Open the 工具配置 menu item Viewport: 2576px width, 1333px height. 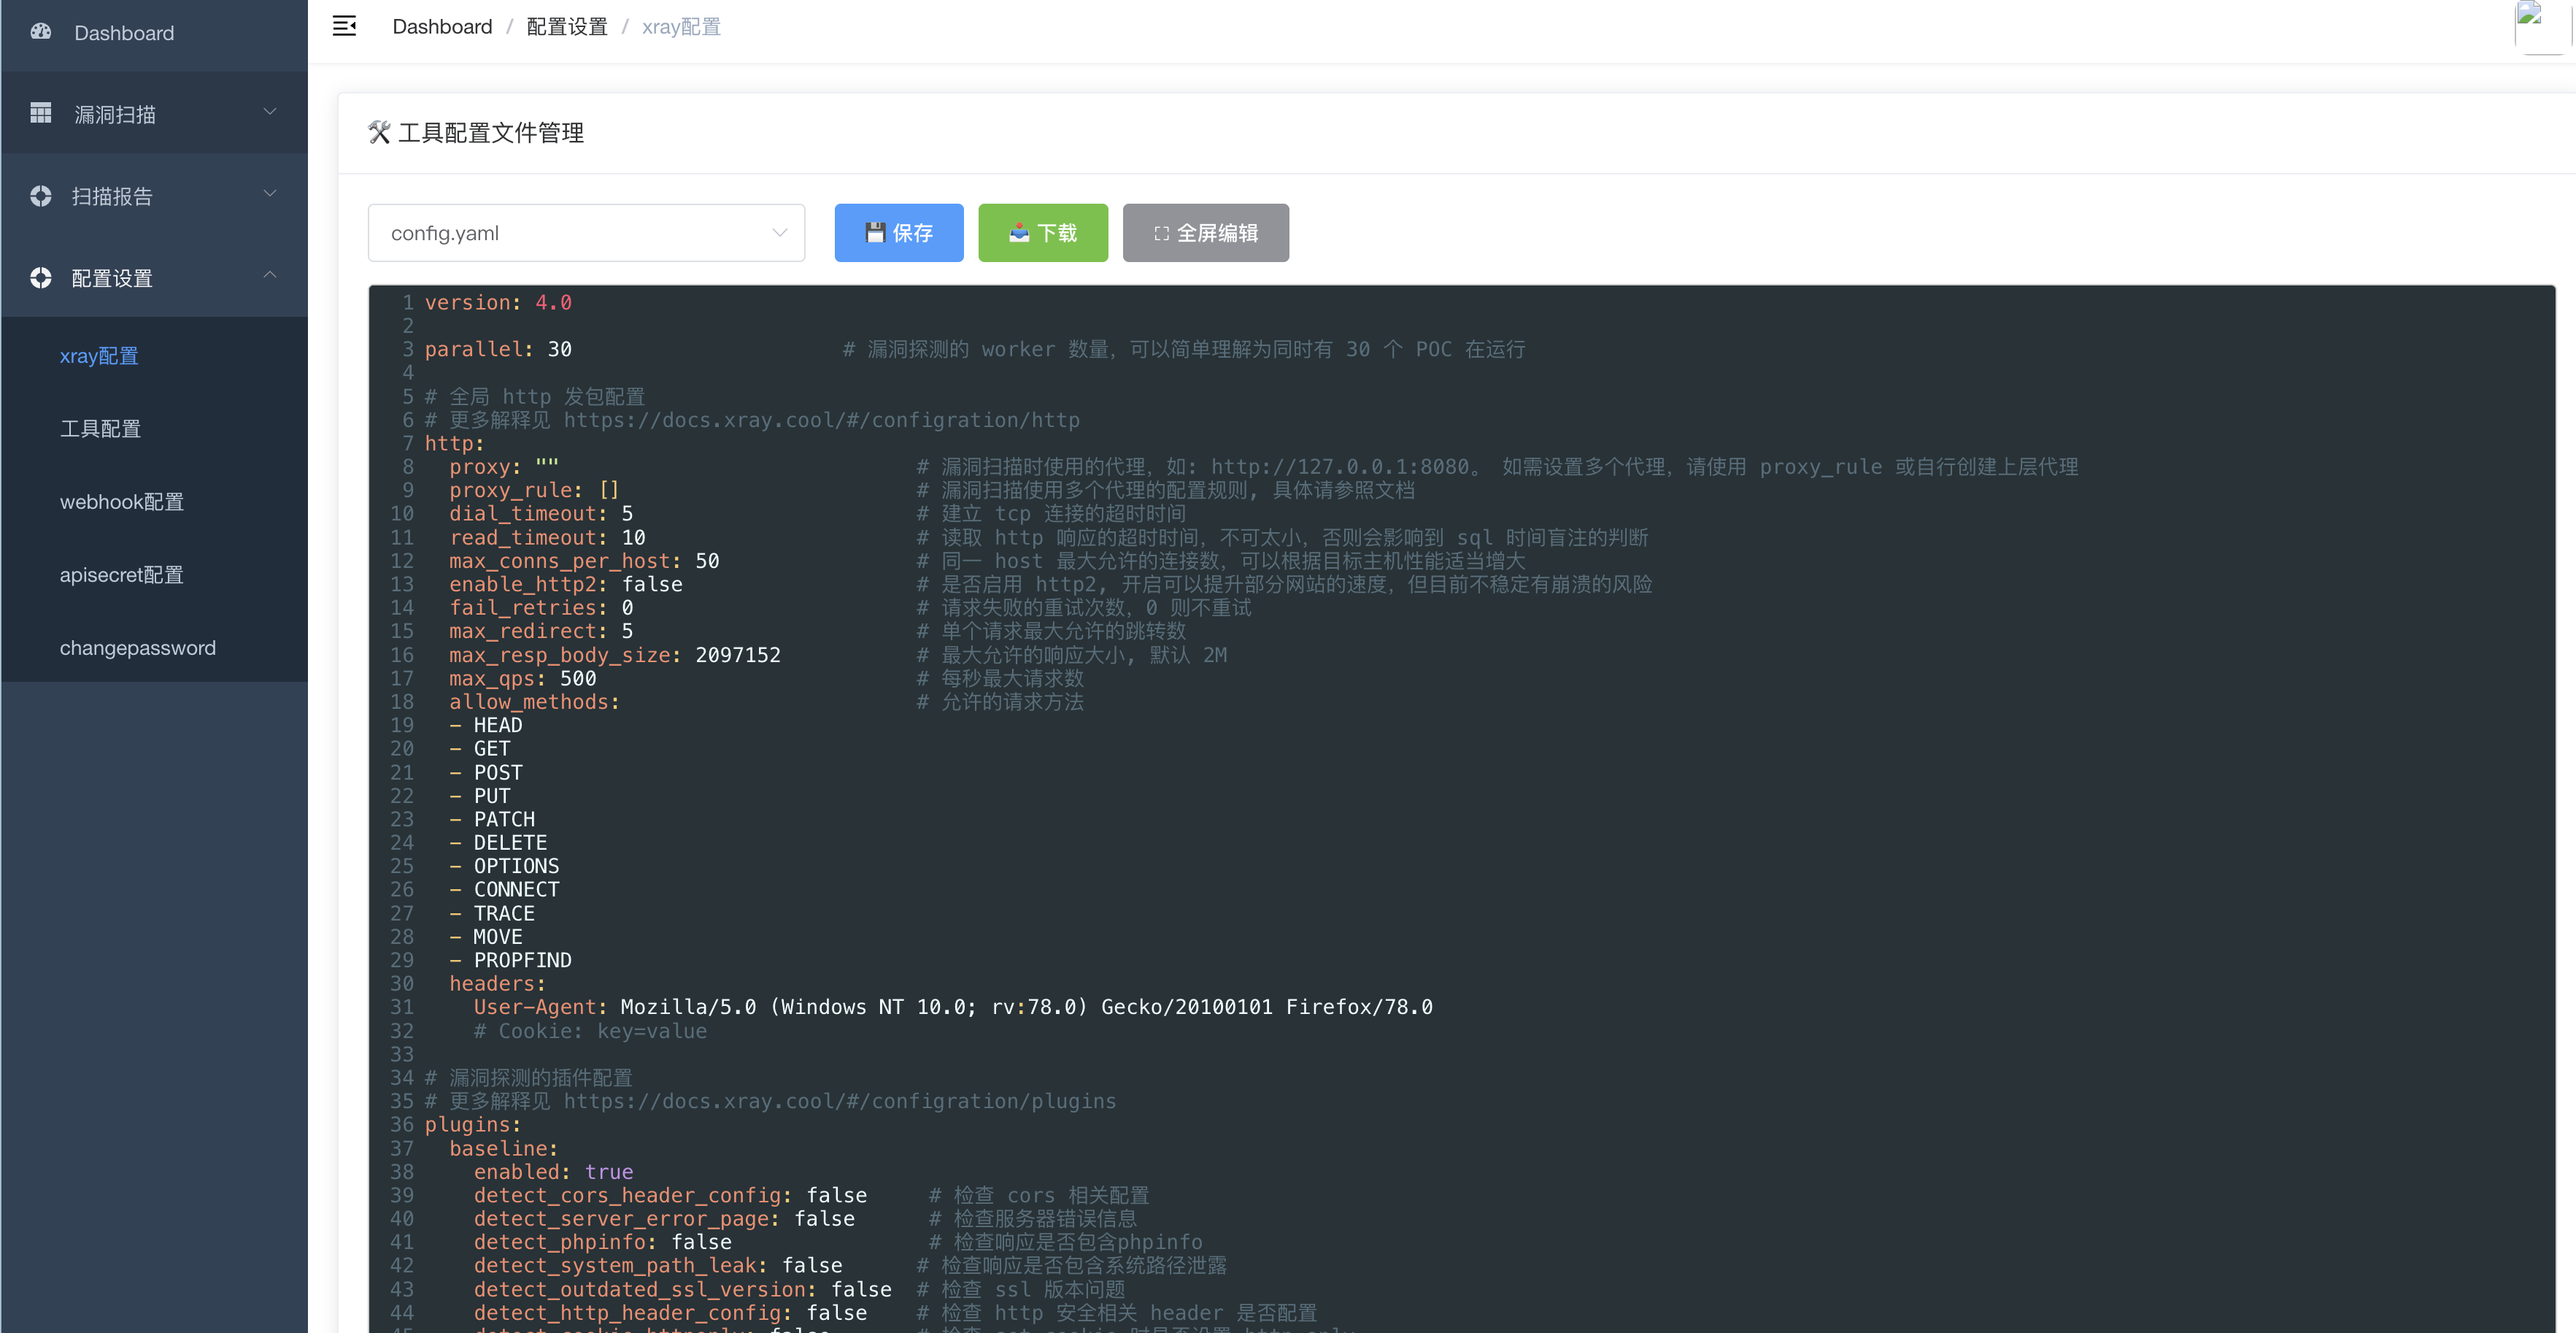coord(100,429)
